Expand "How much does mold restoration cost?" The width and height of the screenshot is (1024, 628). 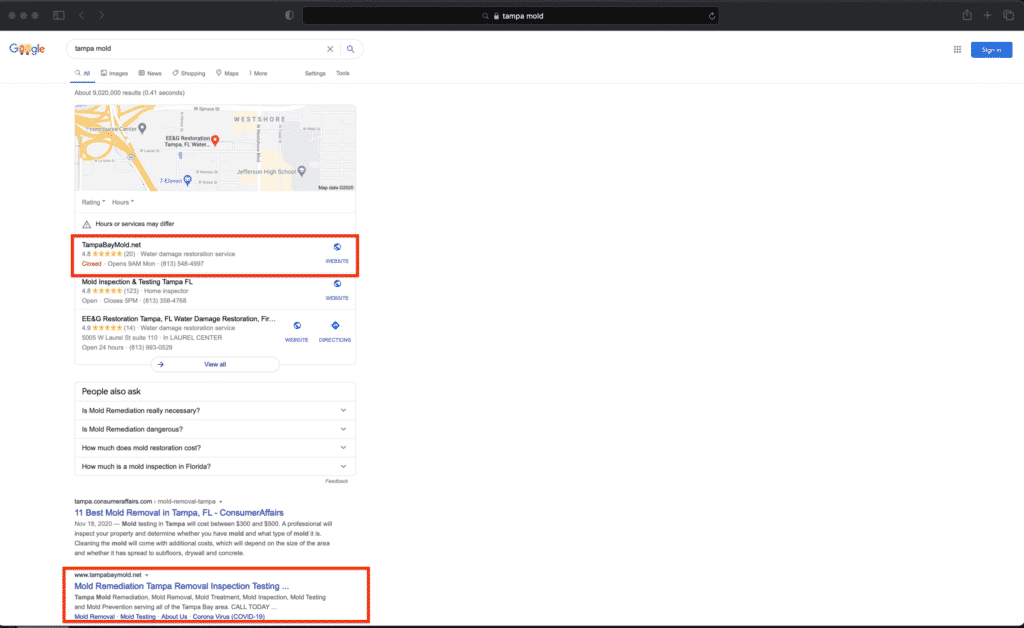coord(215,448)
